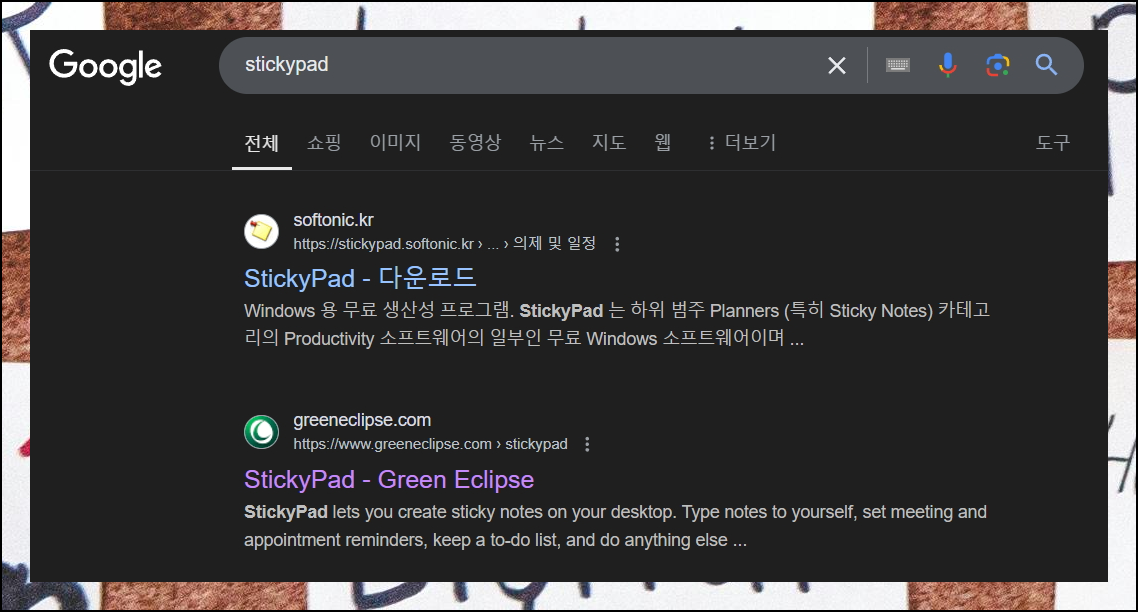This screenshot has width=1138, height=612.
Task: Click the greeneclipse.com favicon
Action: point(261,432)
